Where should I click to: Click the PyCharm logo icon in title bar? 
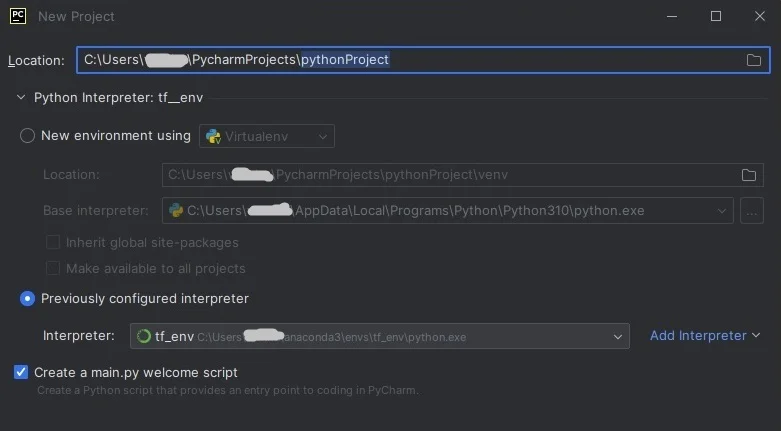[x=17, y=16]
